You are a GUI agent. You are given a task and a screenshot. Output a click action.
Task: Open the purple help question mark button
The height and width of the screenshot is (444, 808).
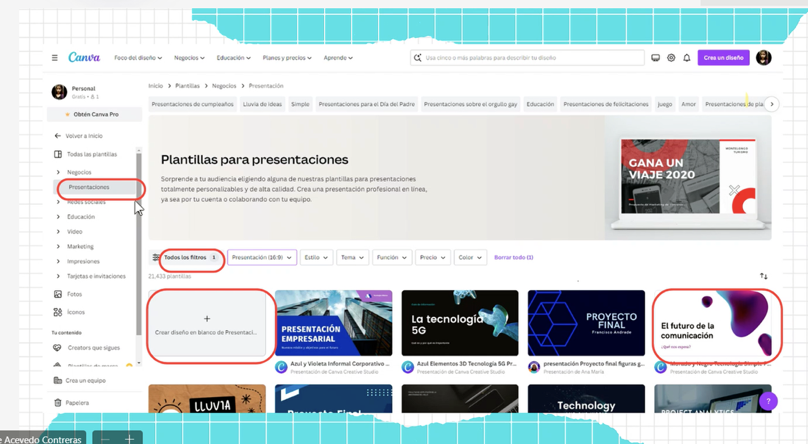[x=768, y=401]
